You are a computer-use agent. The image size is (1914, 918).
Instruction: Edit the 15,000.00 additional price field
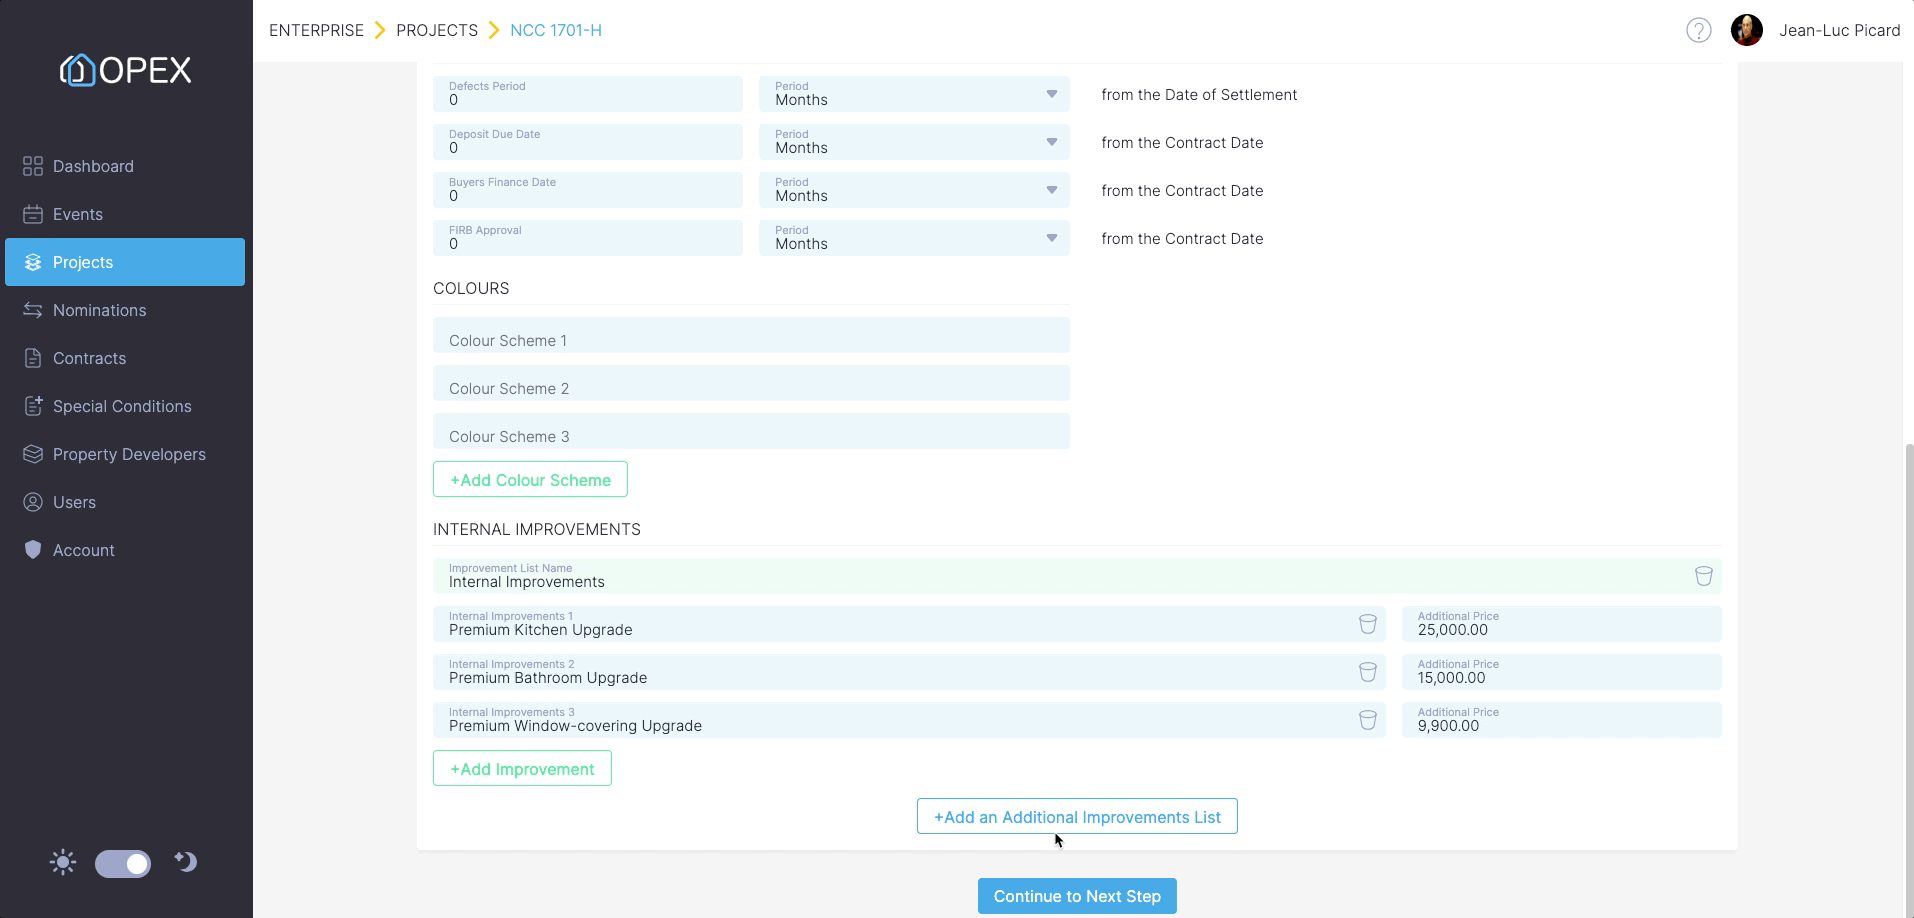[1561, 672]
